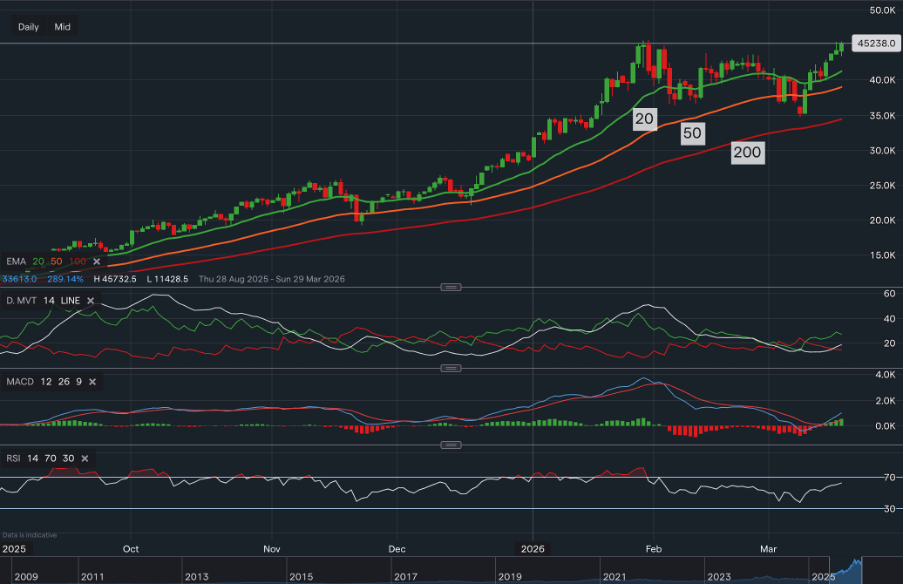This screenshot has height=584, width=904.
Task: Open the Mid price type dropdown
Action: [x=62, y=27]
